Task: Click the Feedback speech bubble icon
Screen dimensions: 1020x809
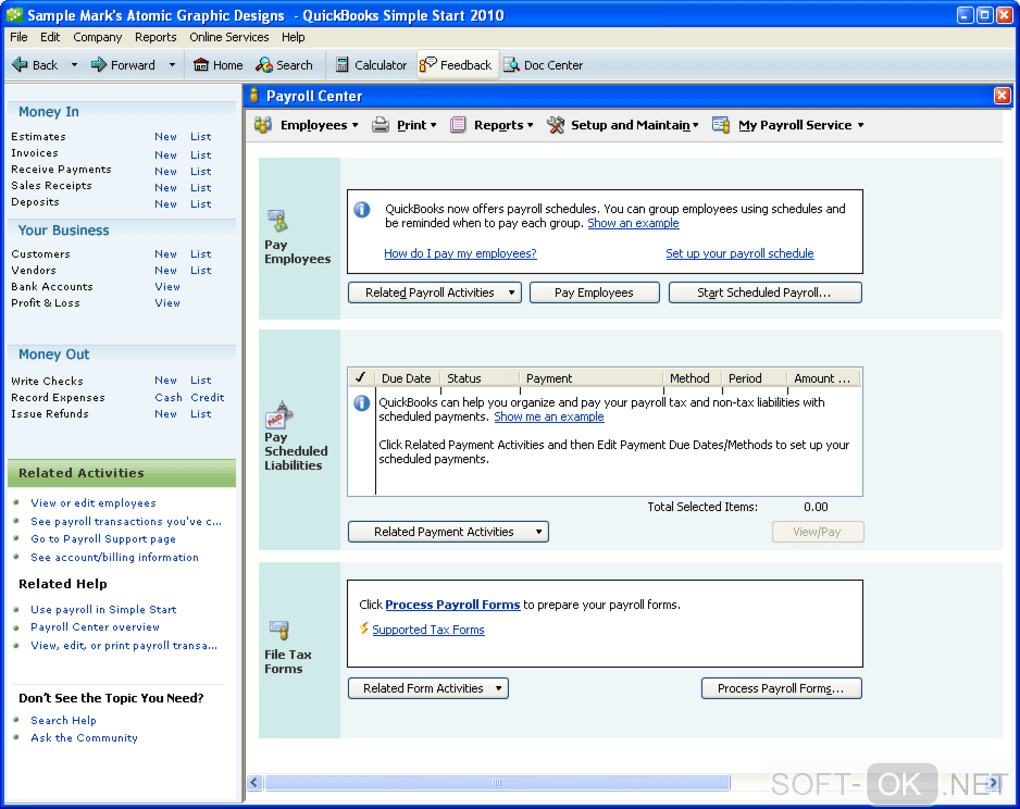Action: click(428, 64)
